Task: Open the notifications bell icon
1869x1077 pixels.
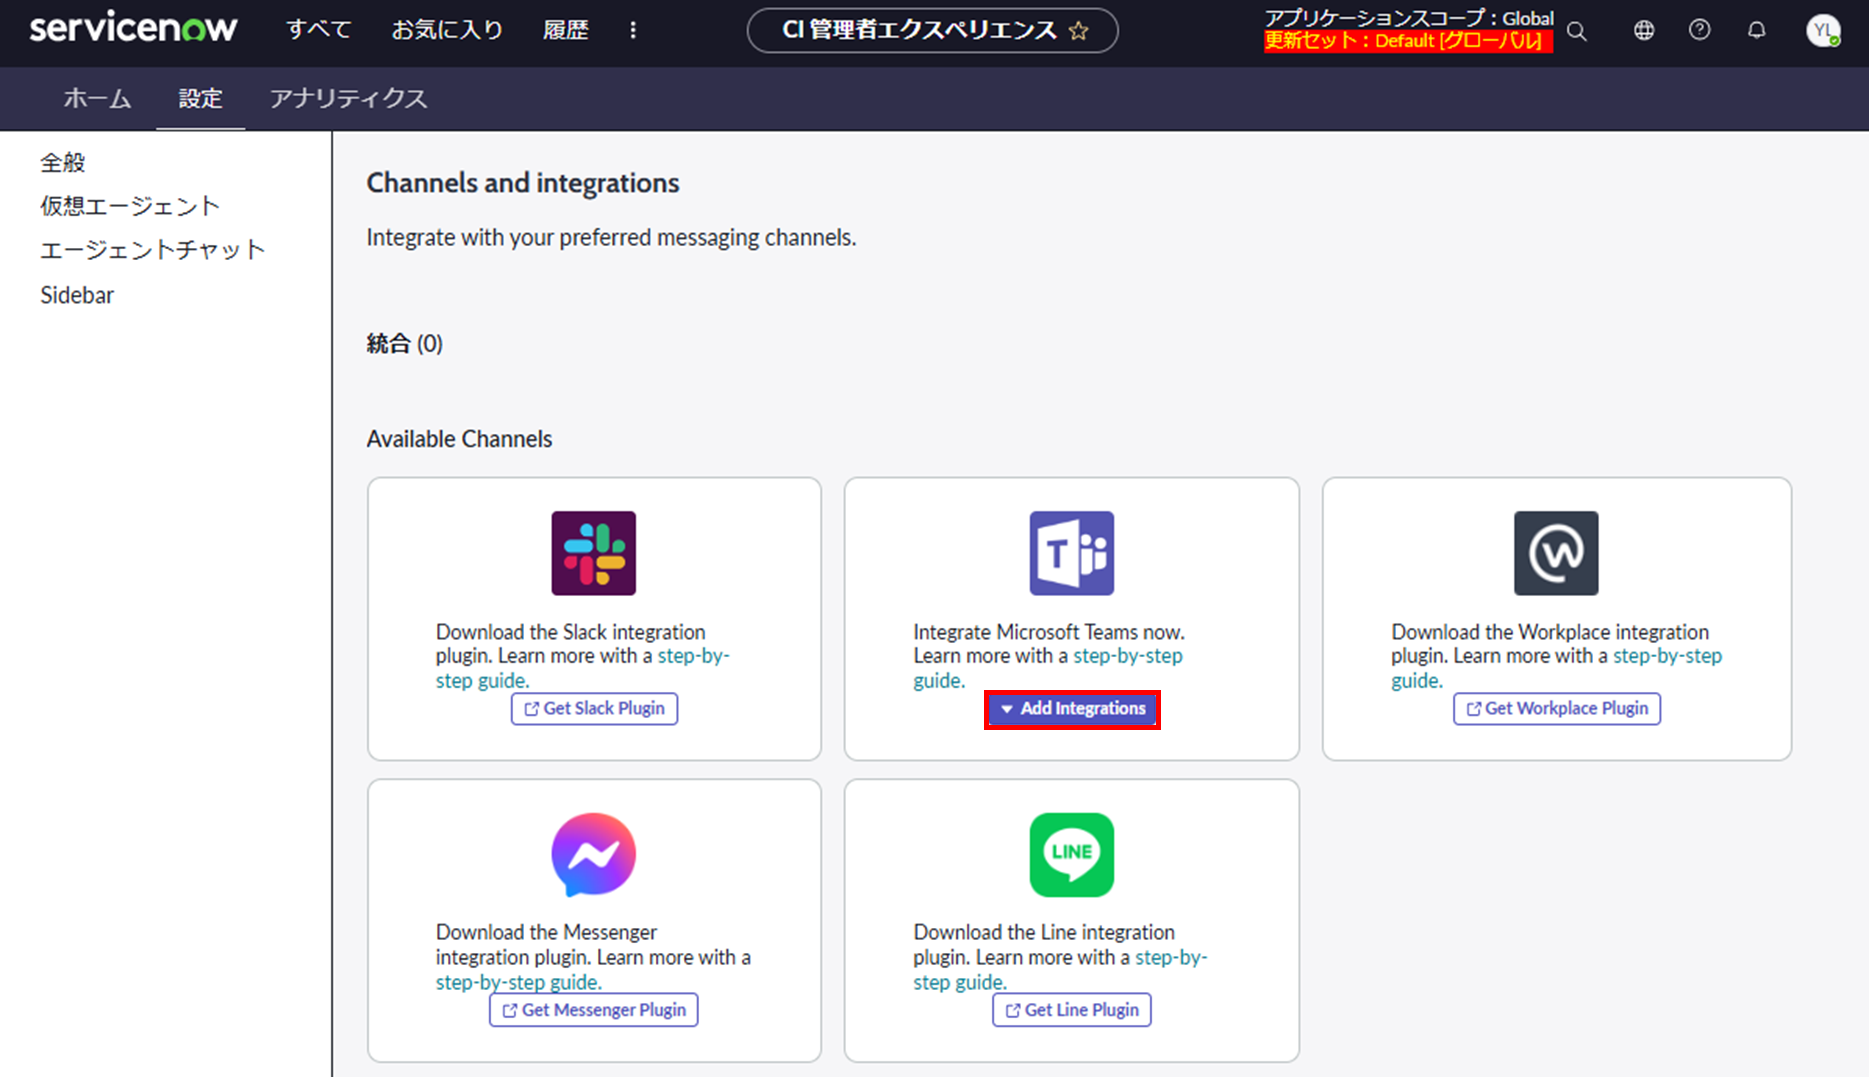Action: (x=1757, y=31)
